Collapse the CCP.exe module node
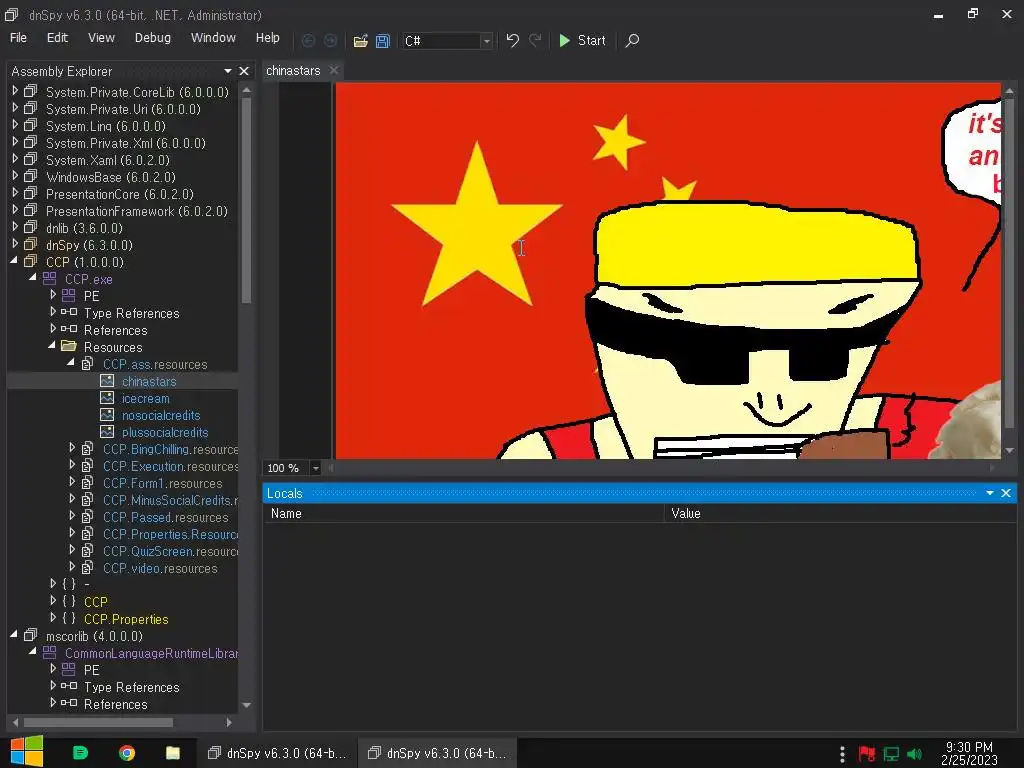Screen dimensions: 1024x768 point(33,278)
